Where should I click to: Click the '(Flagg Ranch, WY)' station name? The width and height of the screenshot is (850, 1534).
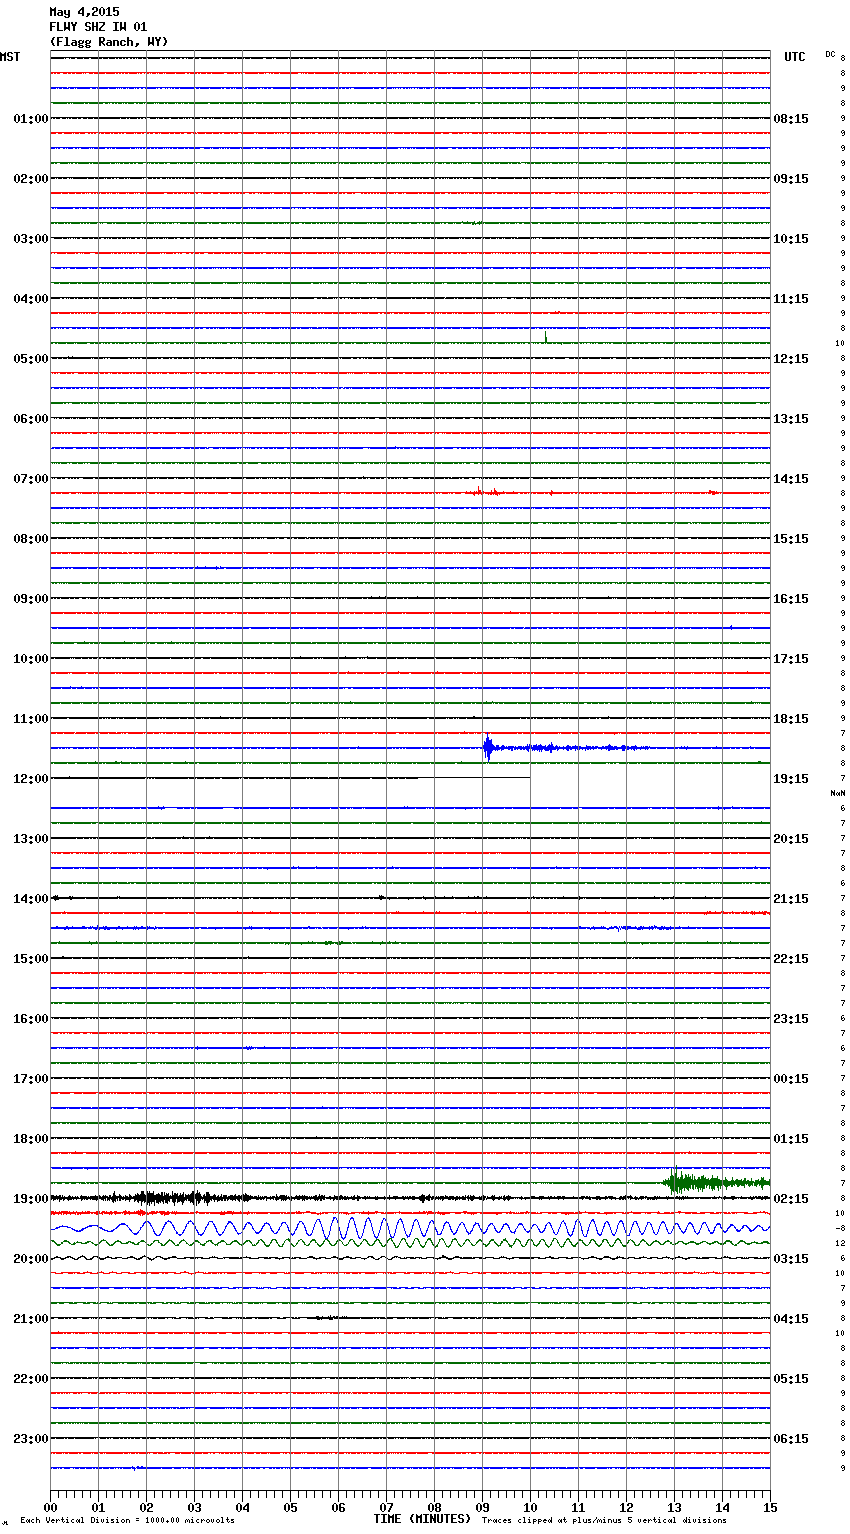(x=109, y=42)
